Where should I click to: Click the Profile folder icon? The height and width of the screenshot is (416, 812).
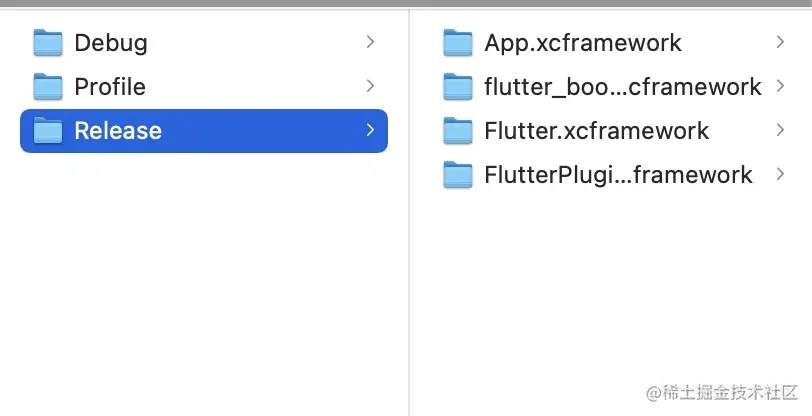48,87
